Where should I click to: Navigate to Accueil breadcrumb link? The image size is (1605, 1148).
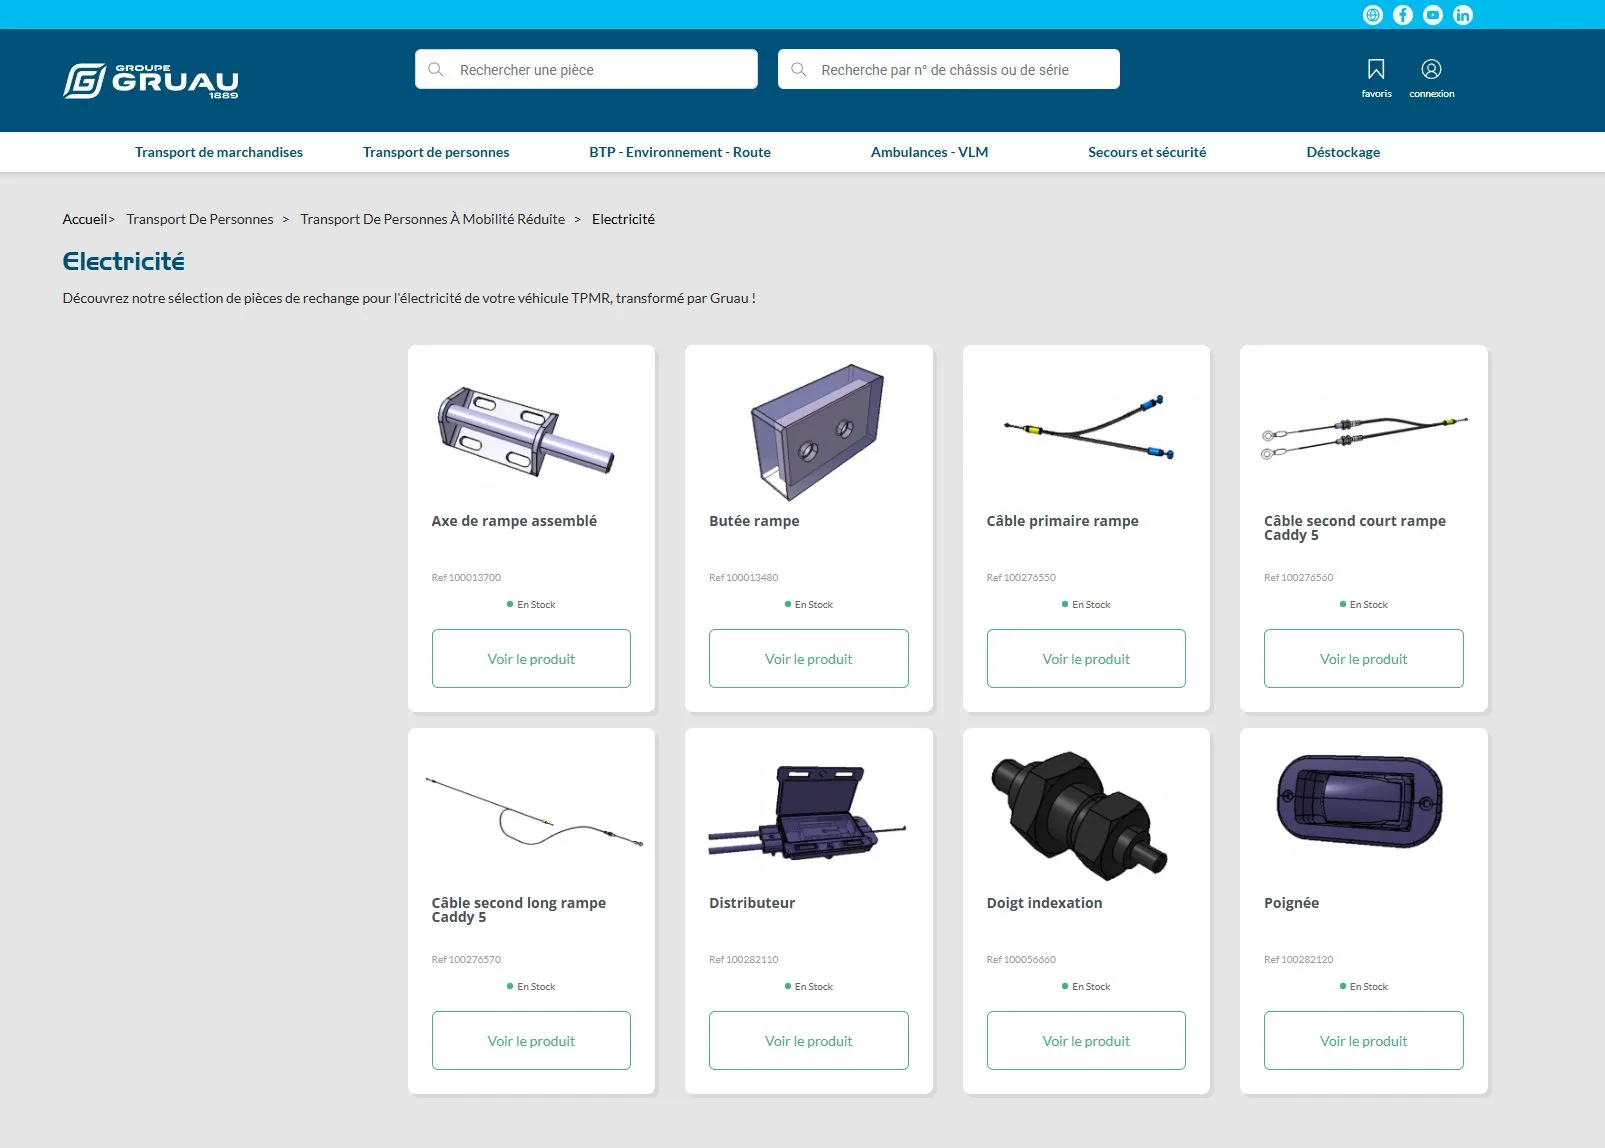(85, 219)
